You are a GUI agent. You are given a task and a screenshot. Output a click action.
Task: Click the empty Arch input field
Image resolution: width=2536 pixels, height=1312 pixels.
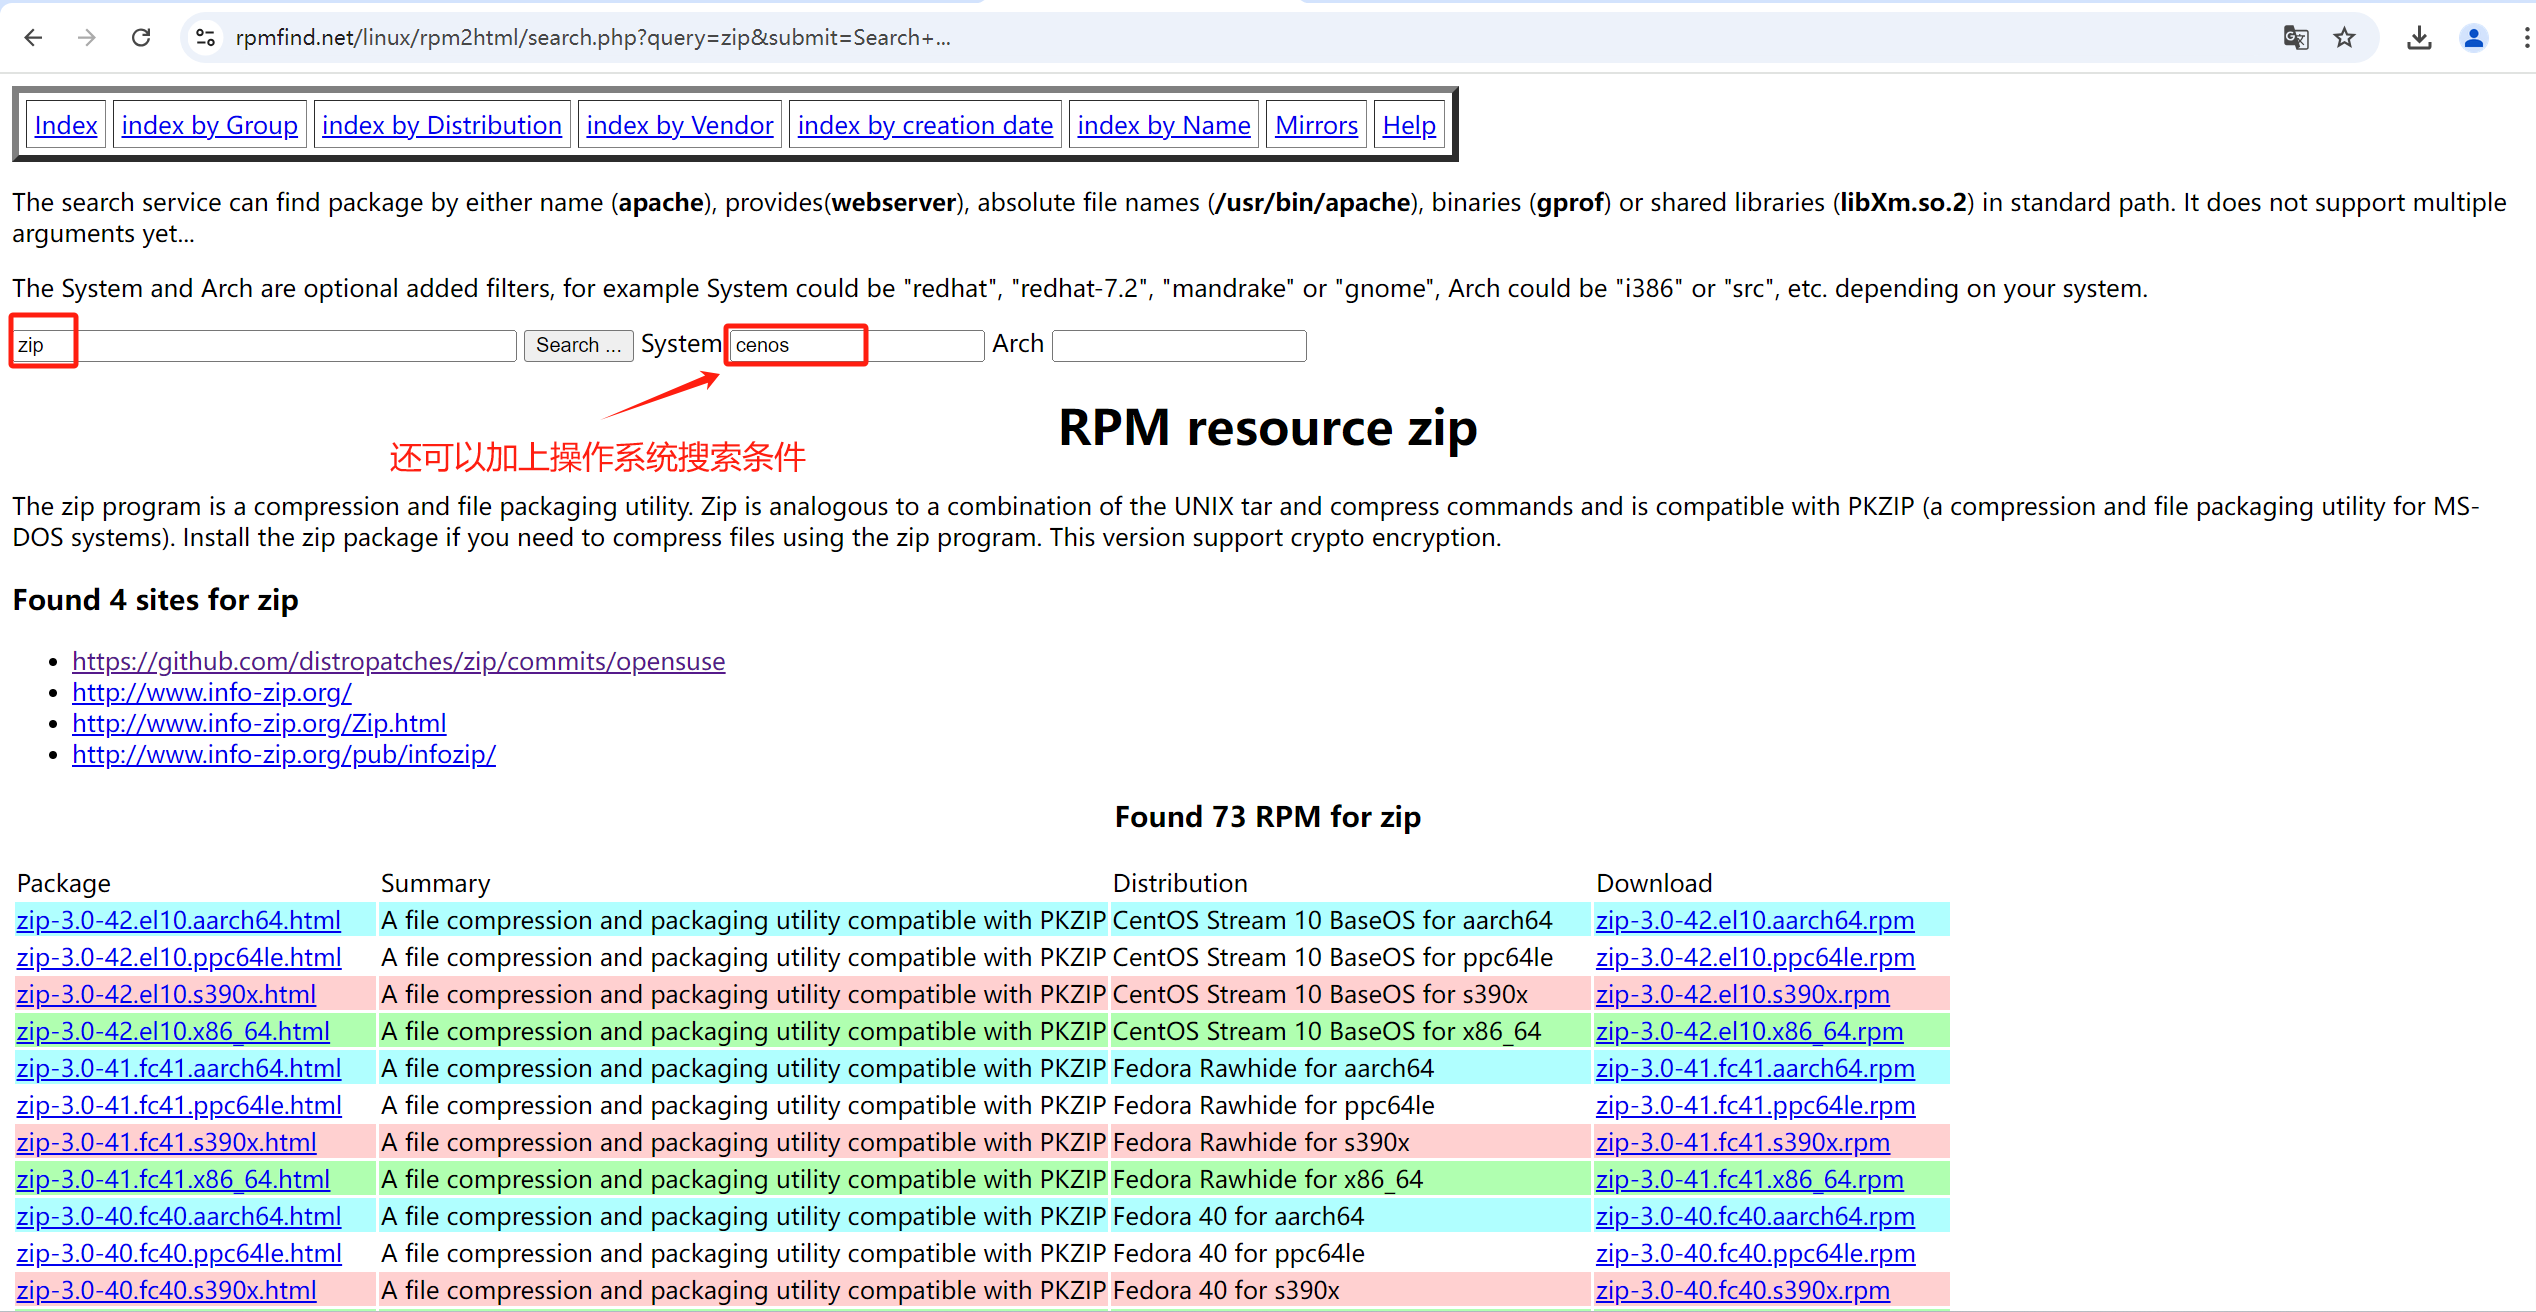[1178, 346]
